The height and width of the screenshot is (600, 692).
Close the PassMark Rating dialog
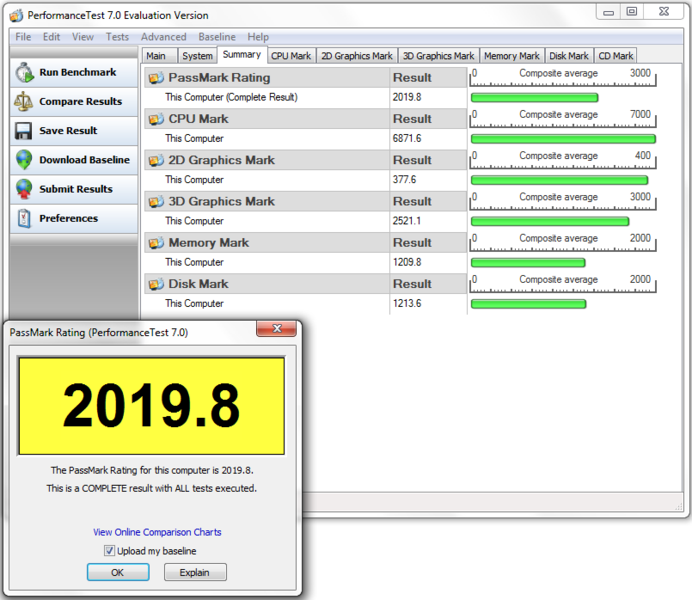point(277,329)
